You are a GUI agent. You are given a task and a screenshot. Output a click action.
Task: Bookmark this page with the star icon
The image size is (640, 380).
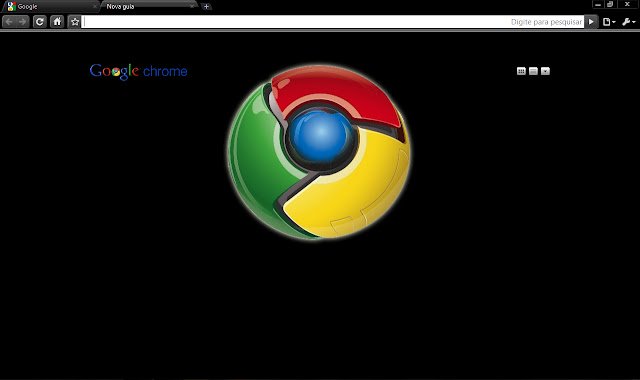coord(74,22)
